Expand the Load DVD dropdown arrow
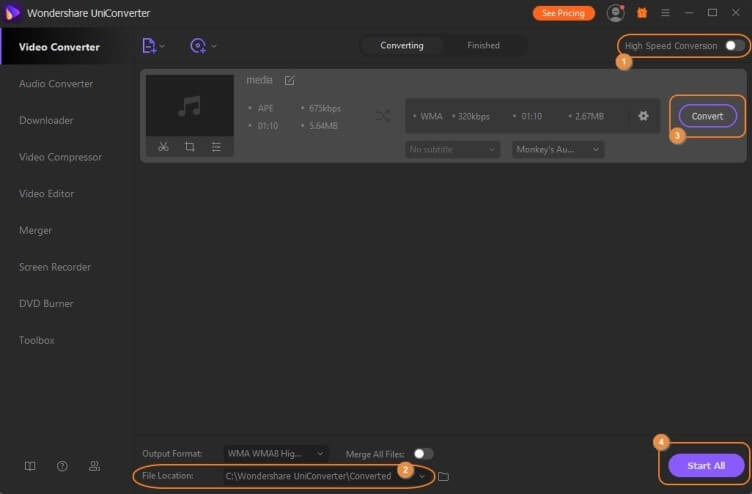 click(x=214, y=46)
